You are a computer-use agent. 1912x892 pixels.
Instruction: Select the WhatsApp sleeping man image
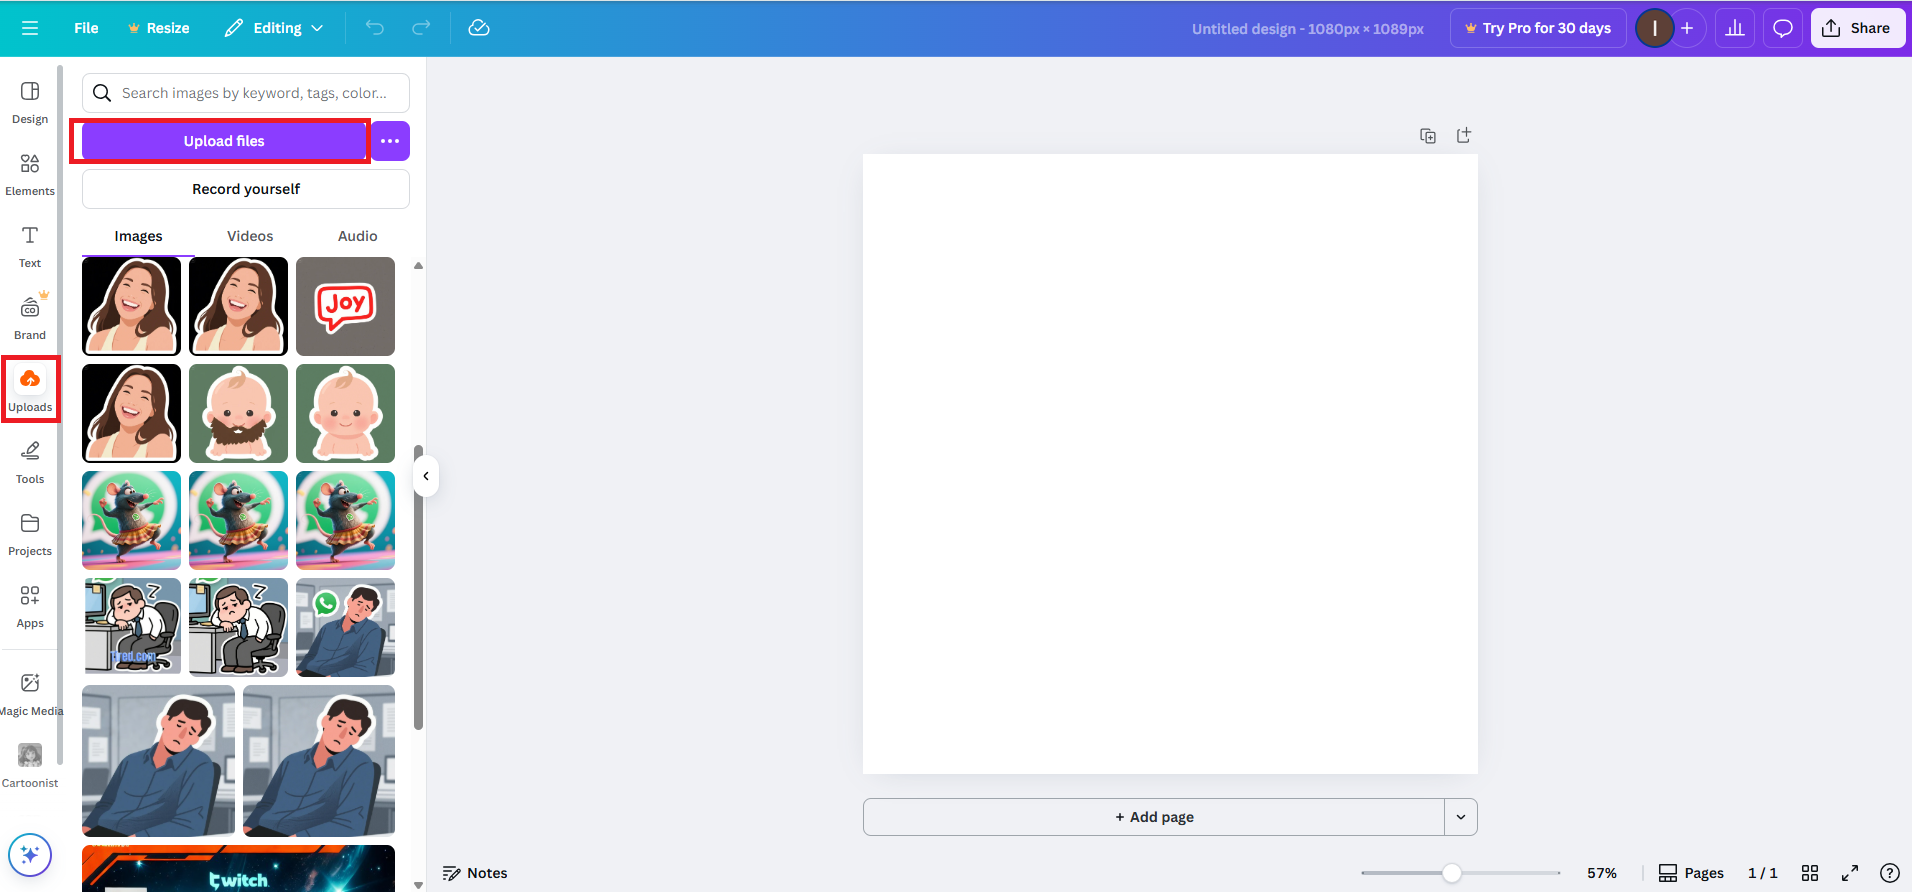coord(345,627)
